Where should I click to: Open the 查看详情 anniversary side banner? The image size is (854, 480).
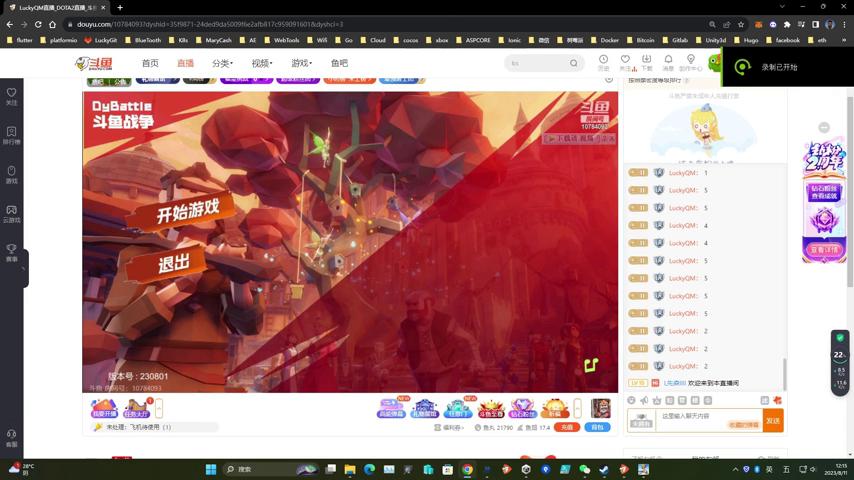click(824, 250)
